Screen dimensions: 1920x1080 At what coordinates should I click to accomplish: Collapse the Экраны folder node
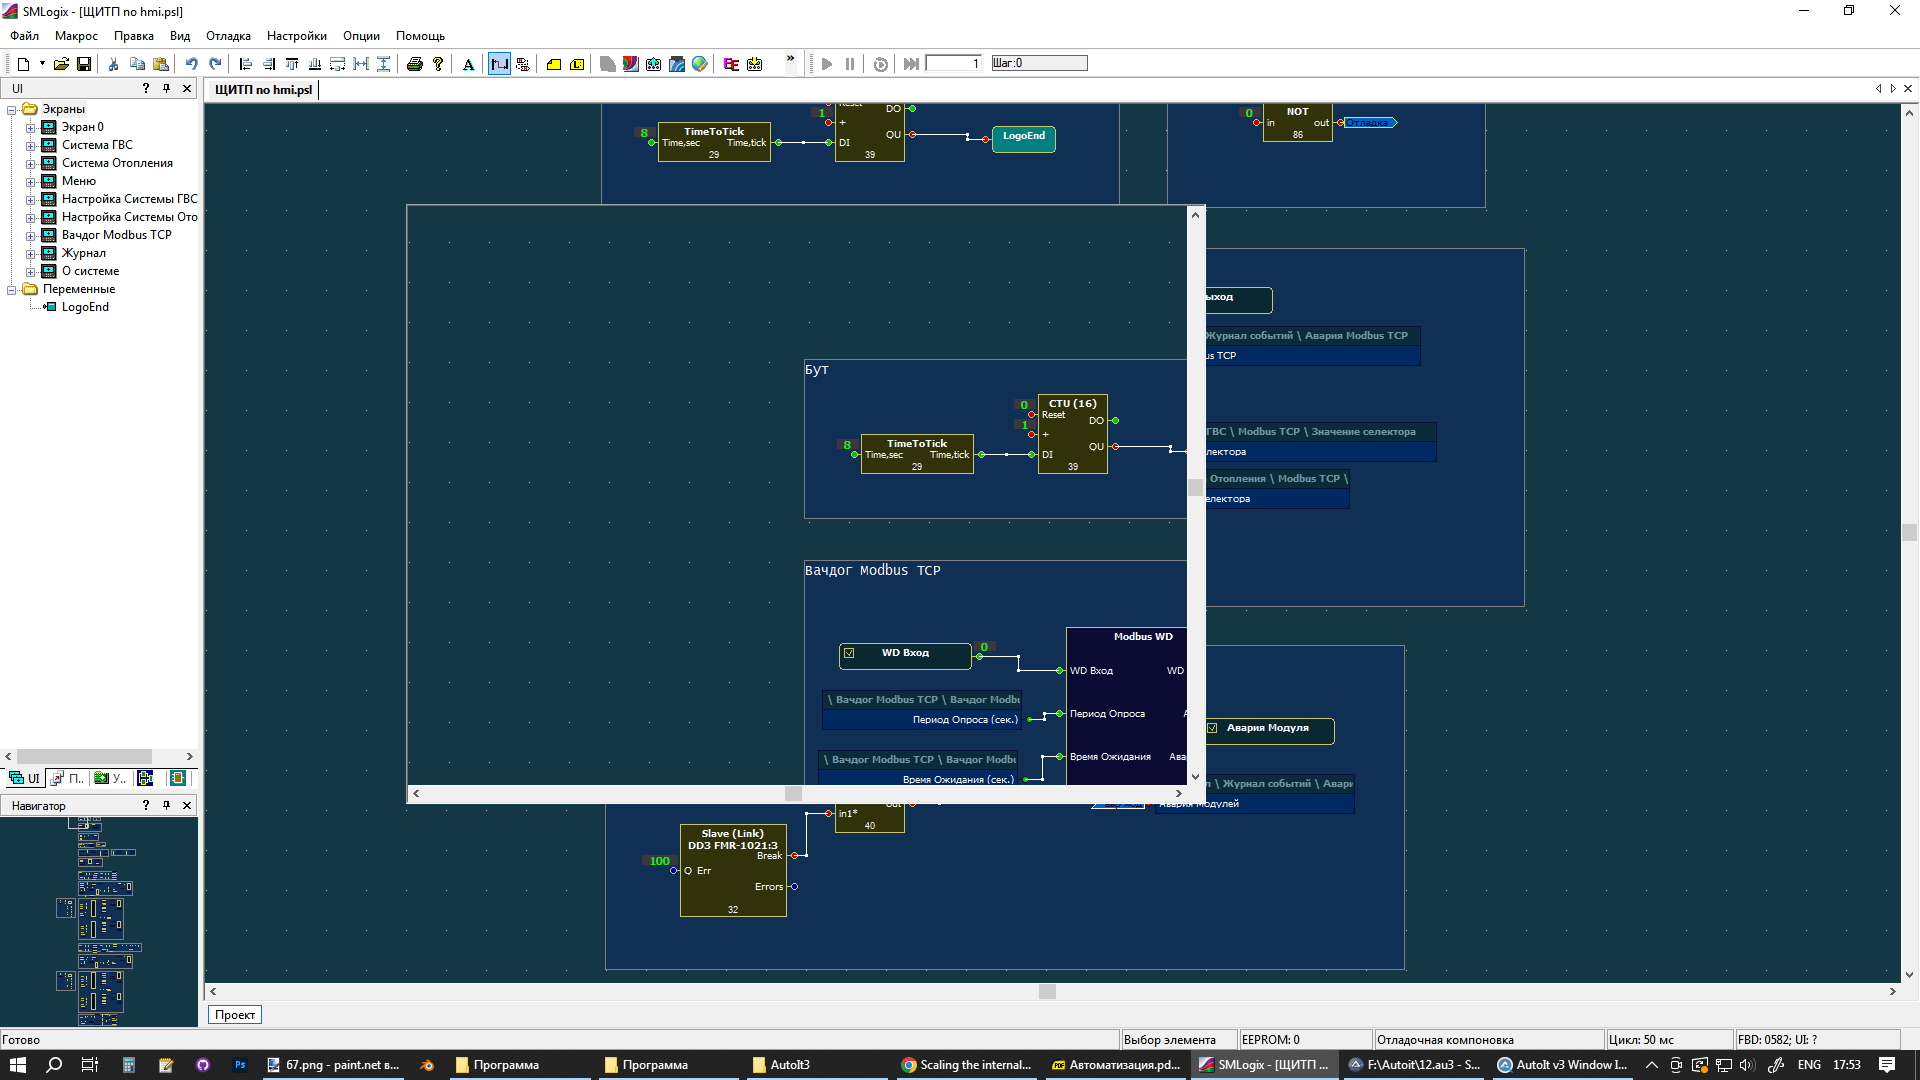[x=12, y=109]
